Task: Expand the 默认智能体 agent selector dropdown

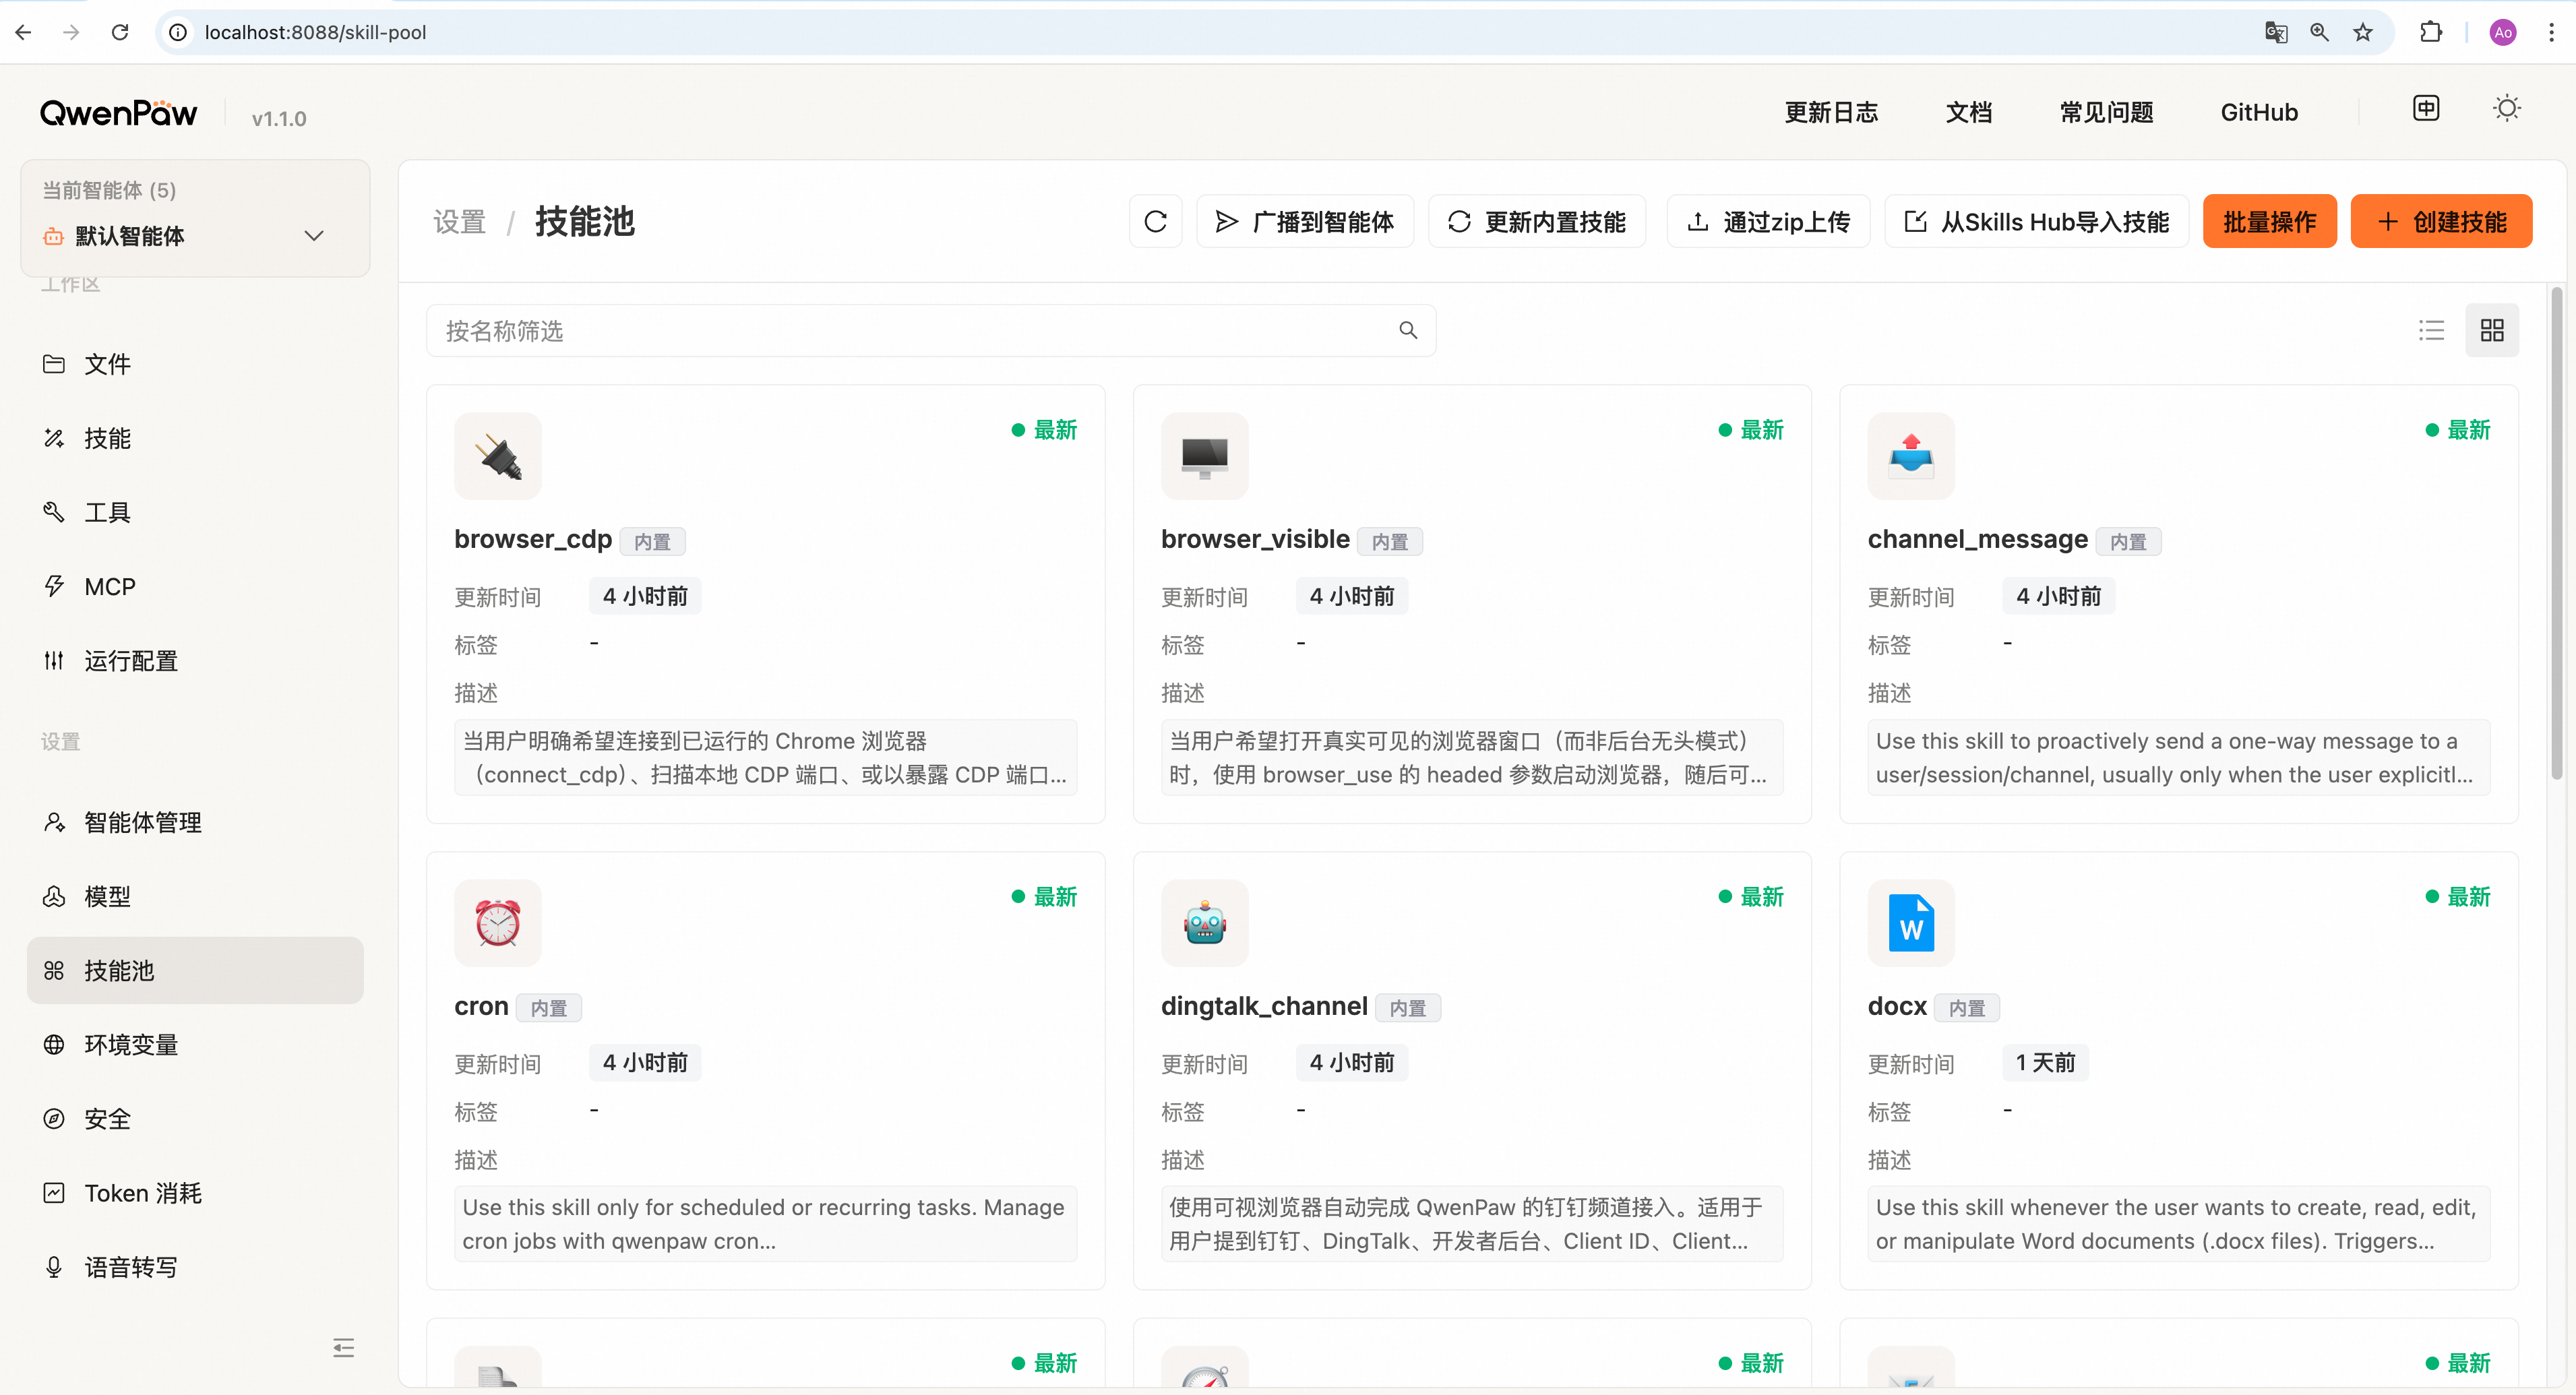Action: tap(195, 236)
